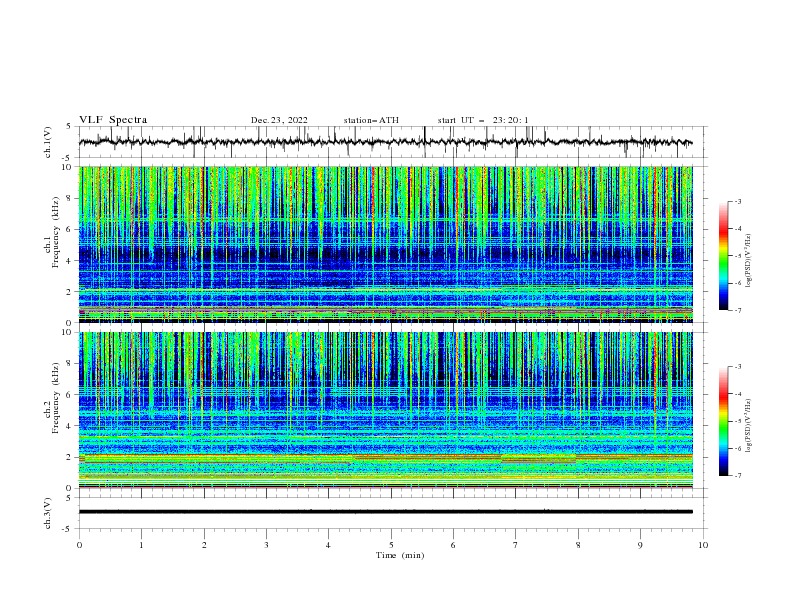Click tick label "8" on the Time axis
This screenshot has width=792, height=612.
coord(578,545)
